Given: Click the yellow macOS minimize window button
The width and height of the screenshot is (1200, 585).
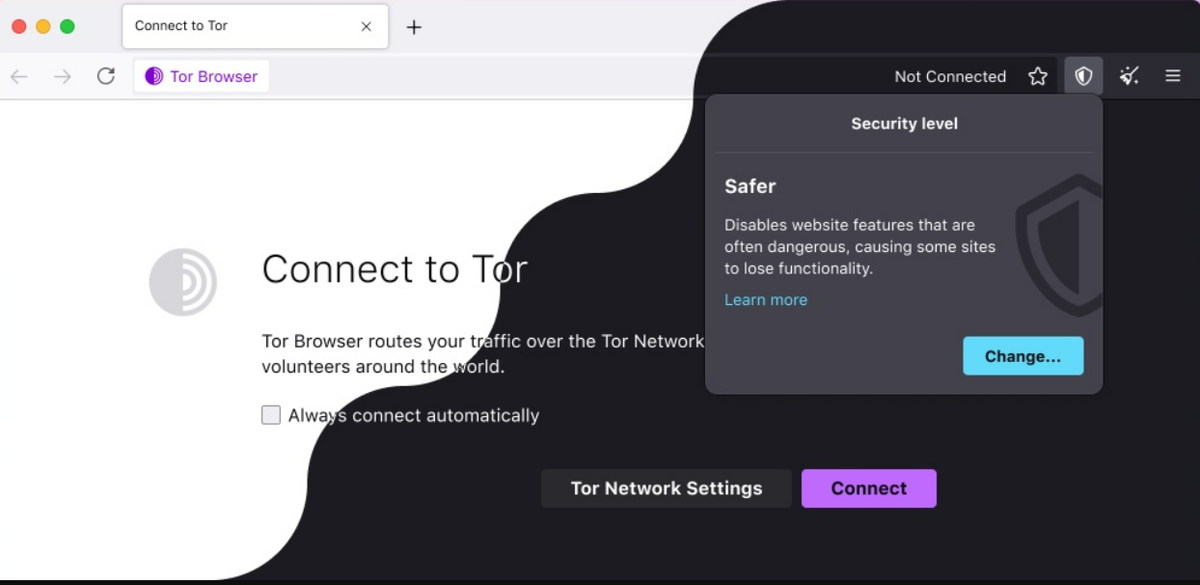Looking at the screenshot, I should pos(43,27).
